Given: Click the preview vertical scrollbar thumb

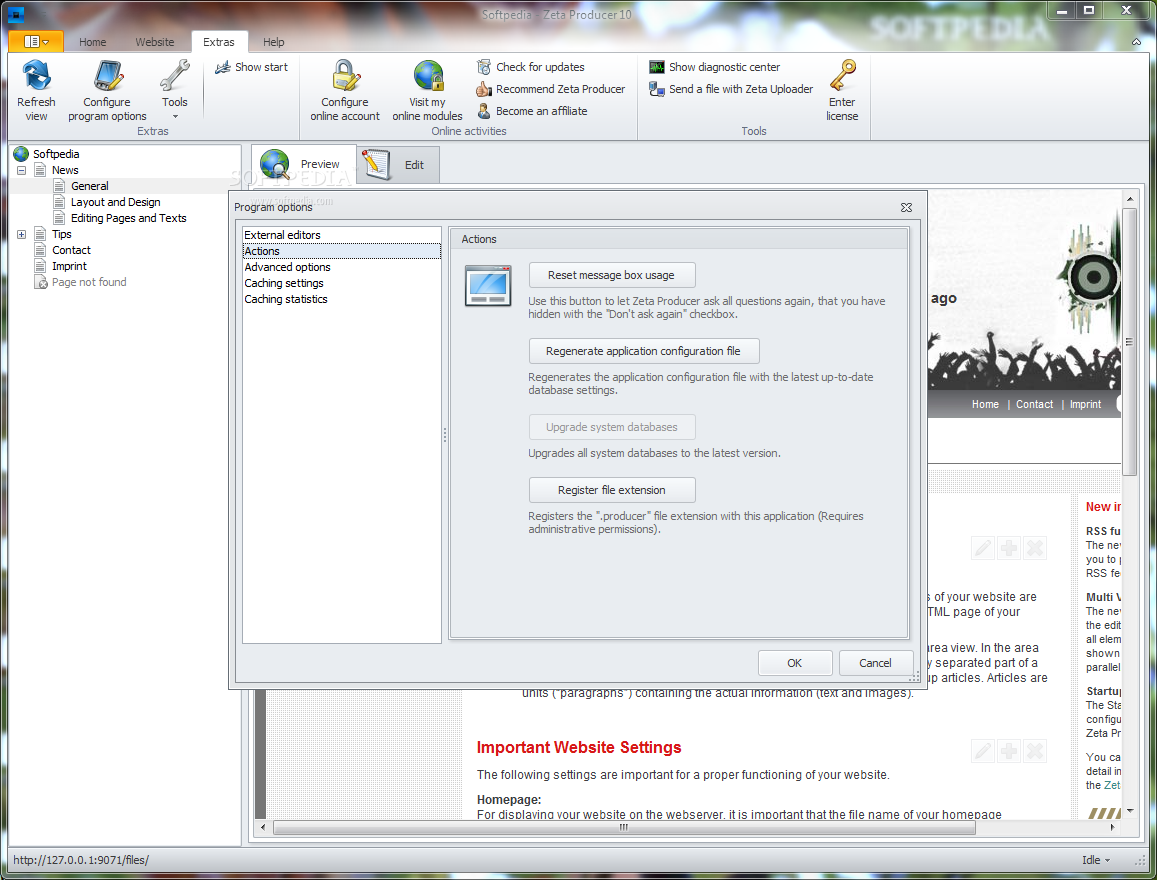Looking at the screenshot, I should click(x=1129, y=342).
